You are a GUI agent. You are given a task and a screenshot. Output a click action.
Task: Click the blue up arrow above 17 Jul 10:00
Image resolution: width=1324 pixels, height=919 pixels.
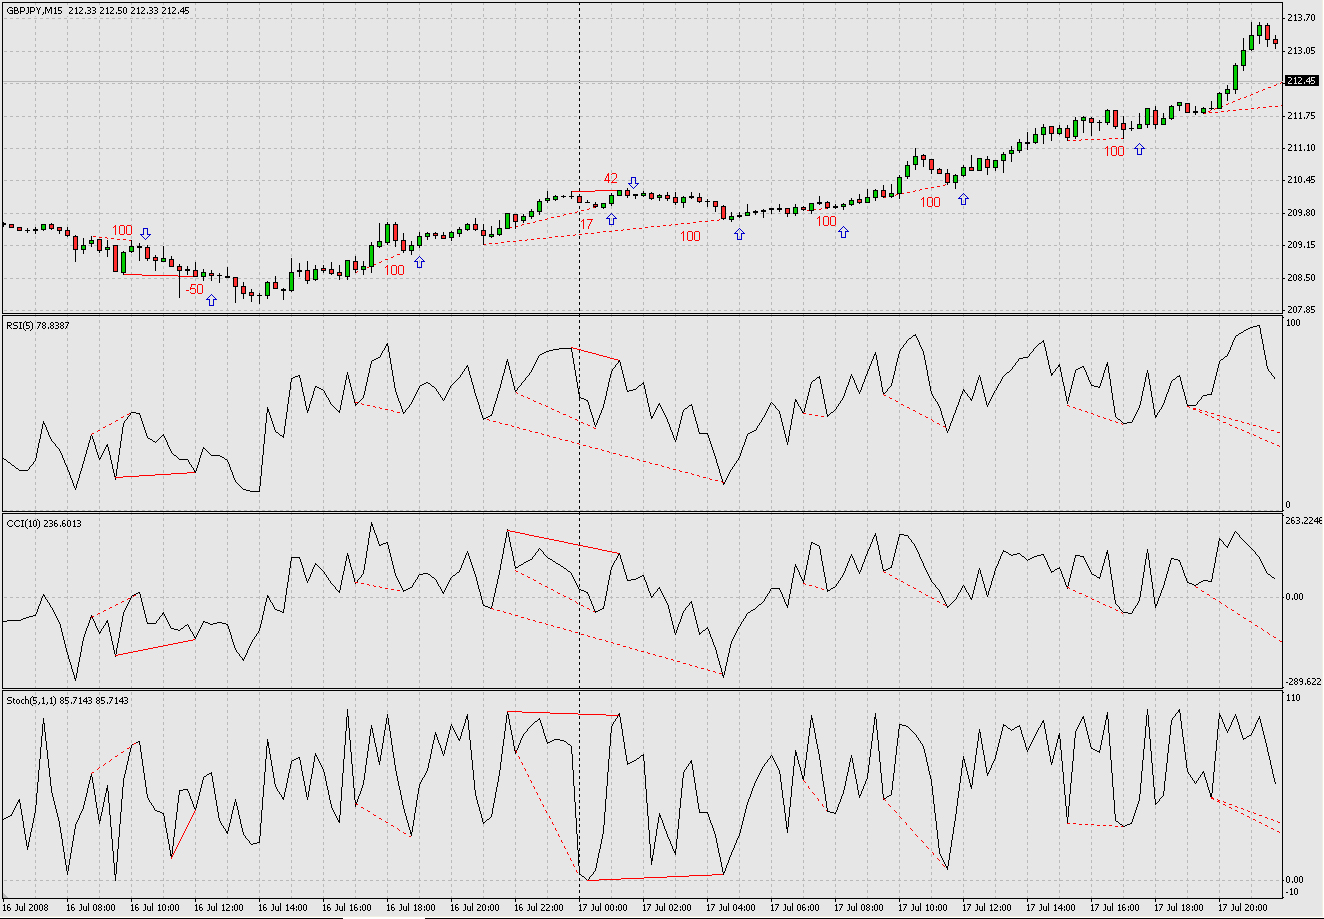tap(963, 199)
